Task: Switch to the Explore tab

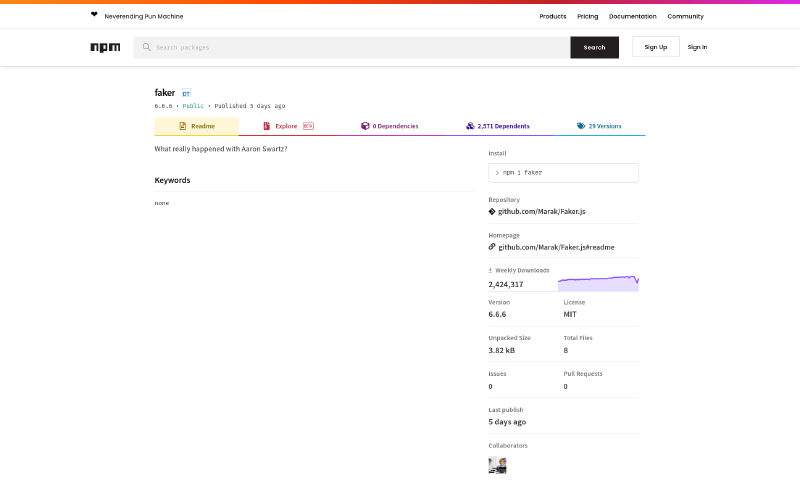Action: (288, 126)
